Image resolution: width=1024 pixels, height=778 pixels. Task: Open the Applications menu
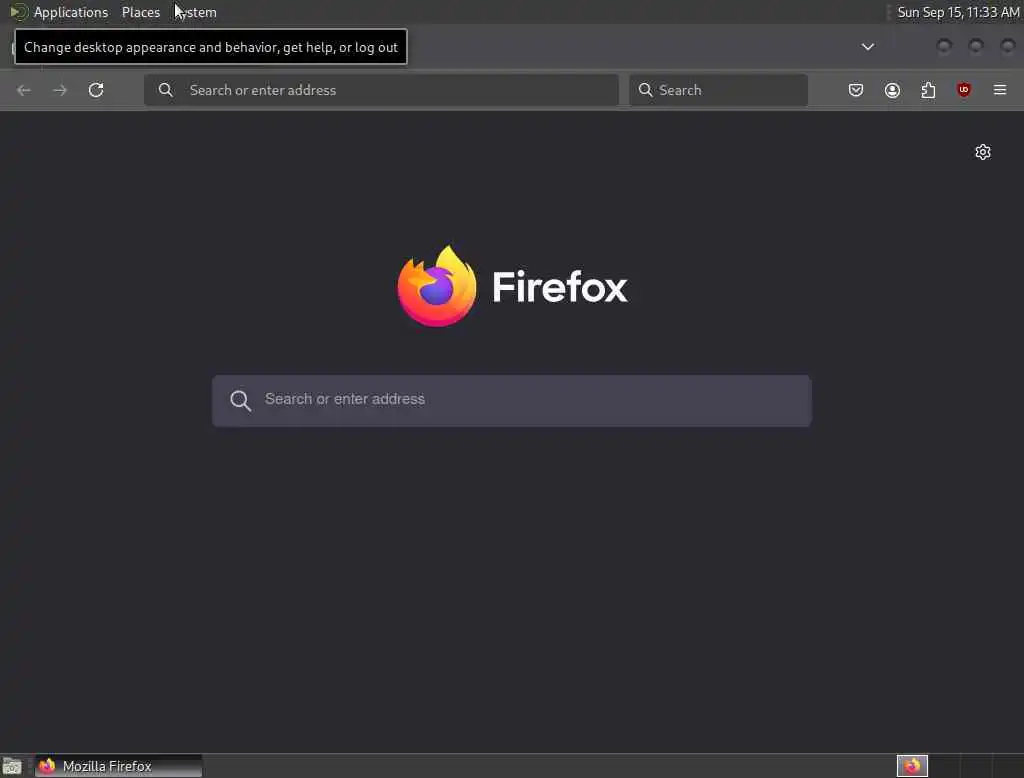pos(71,12)
